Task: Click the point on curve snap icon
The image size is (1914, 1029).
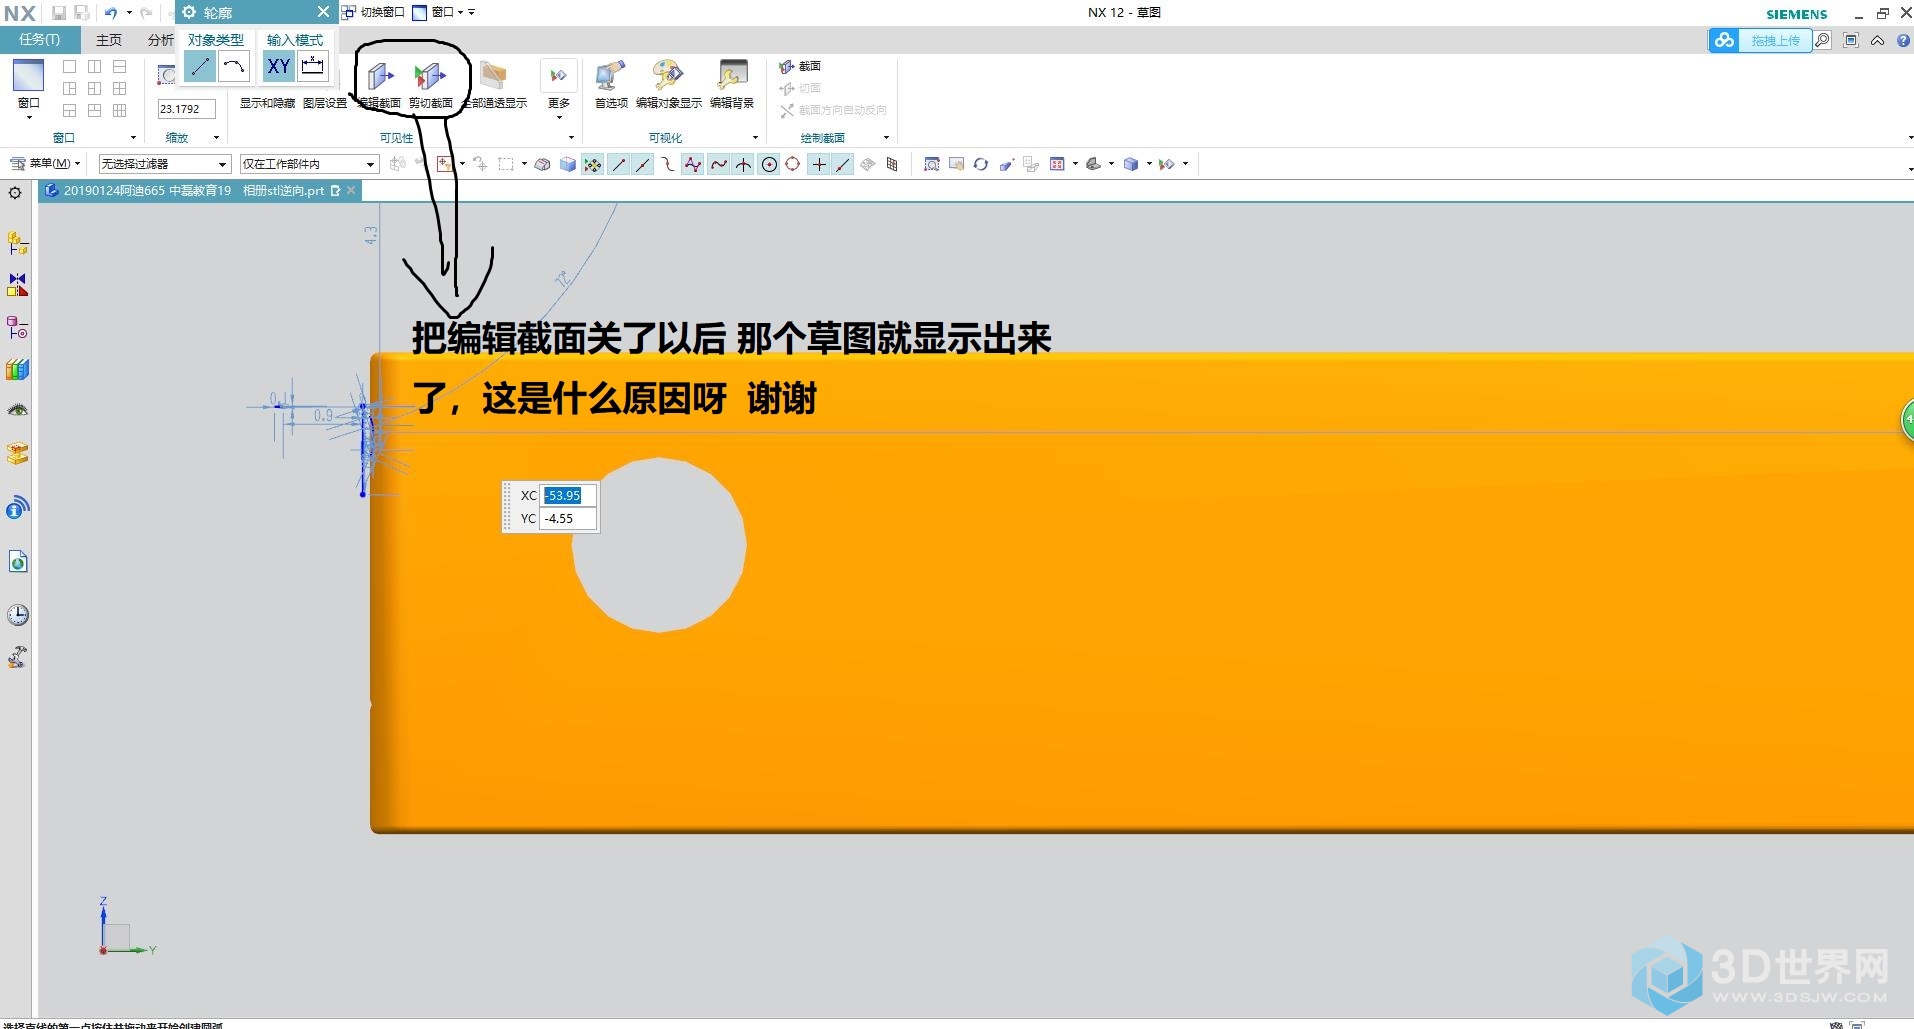Action: [843, 164]
